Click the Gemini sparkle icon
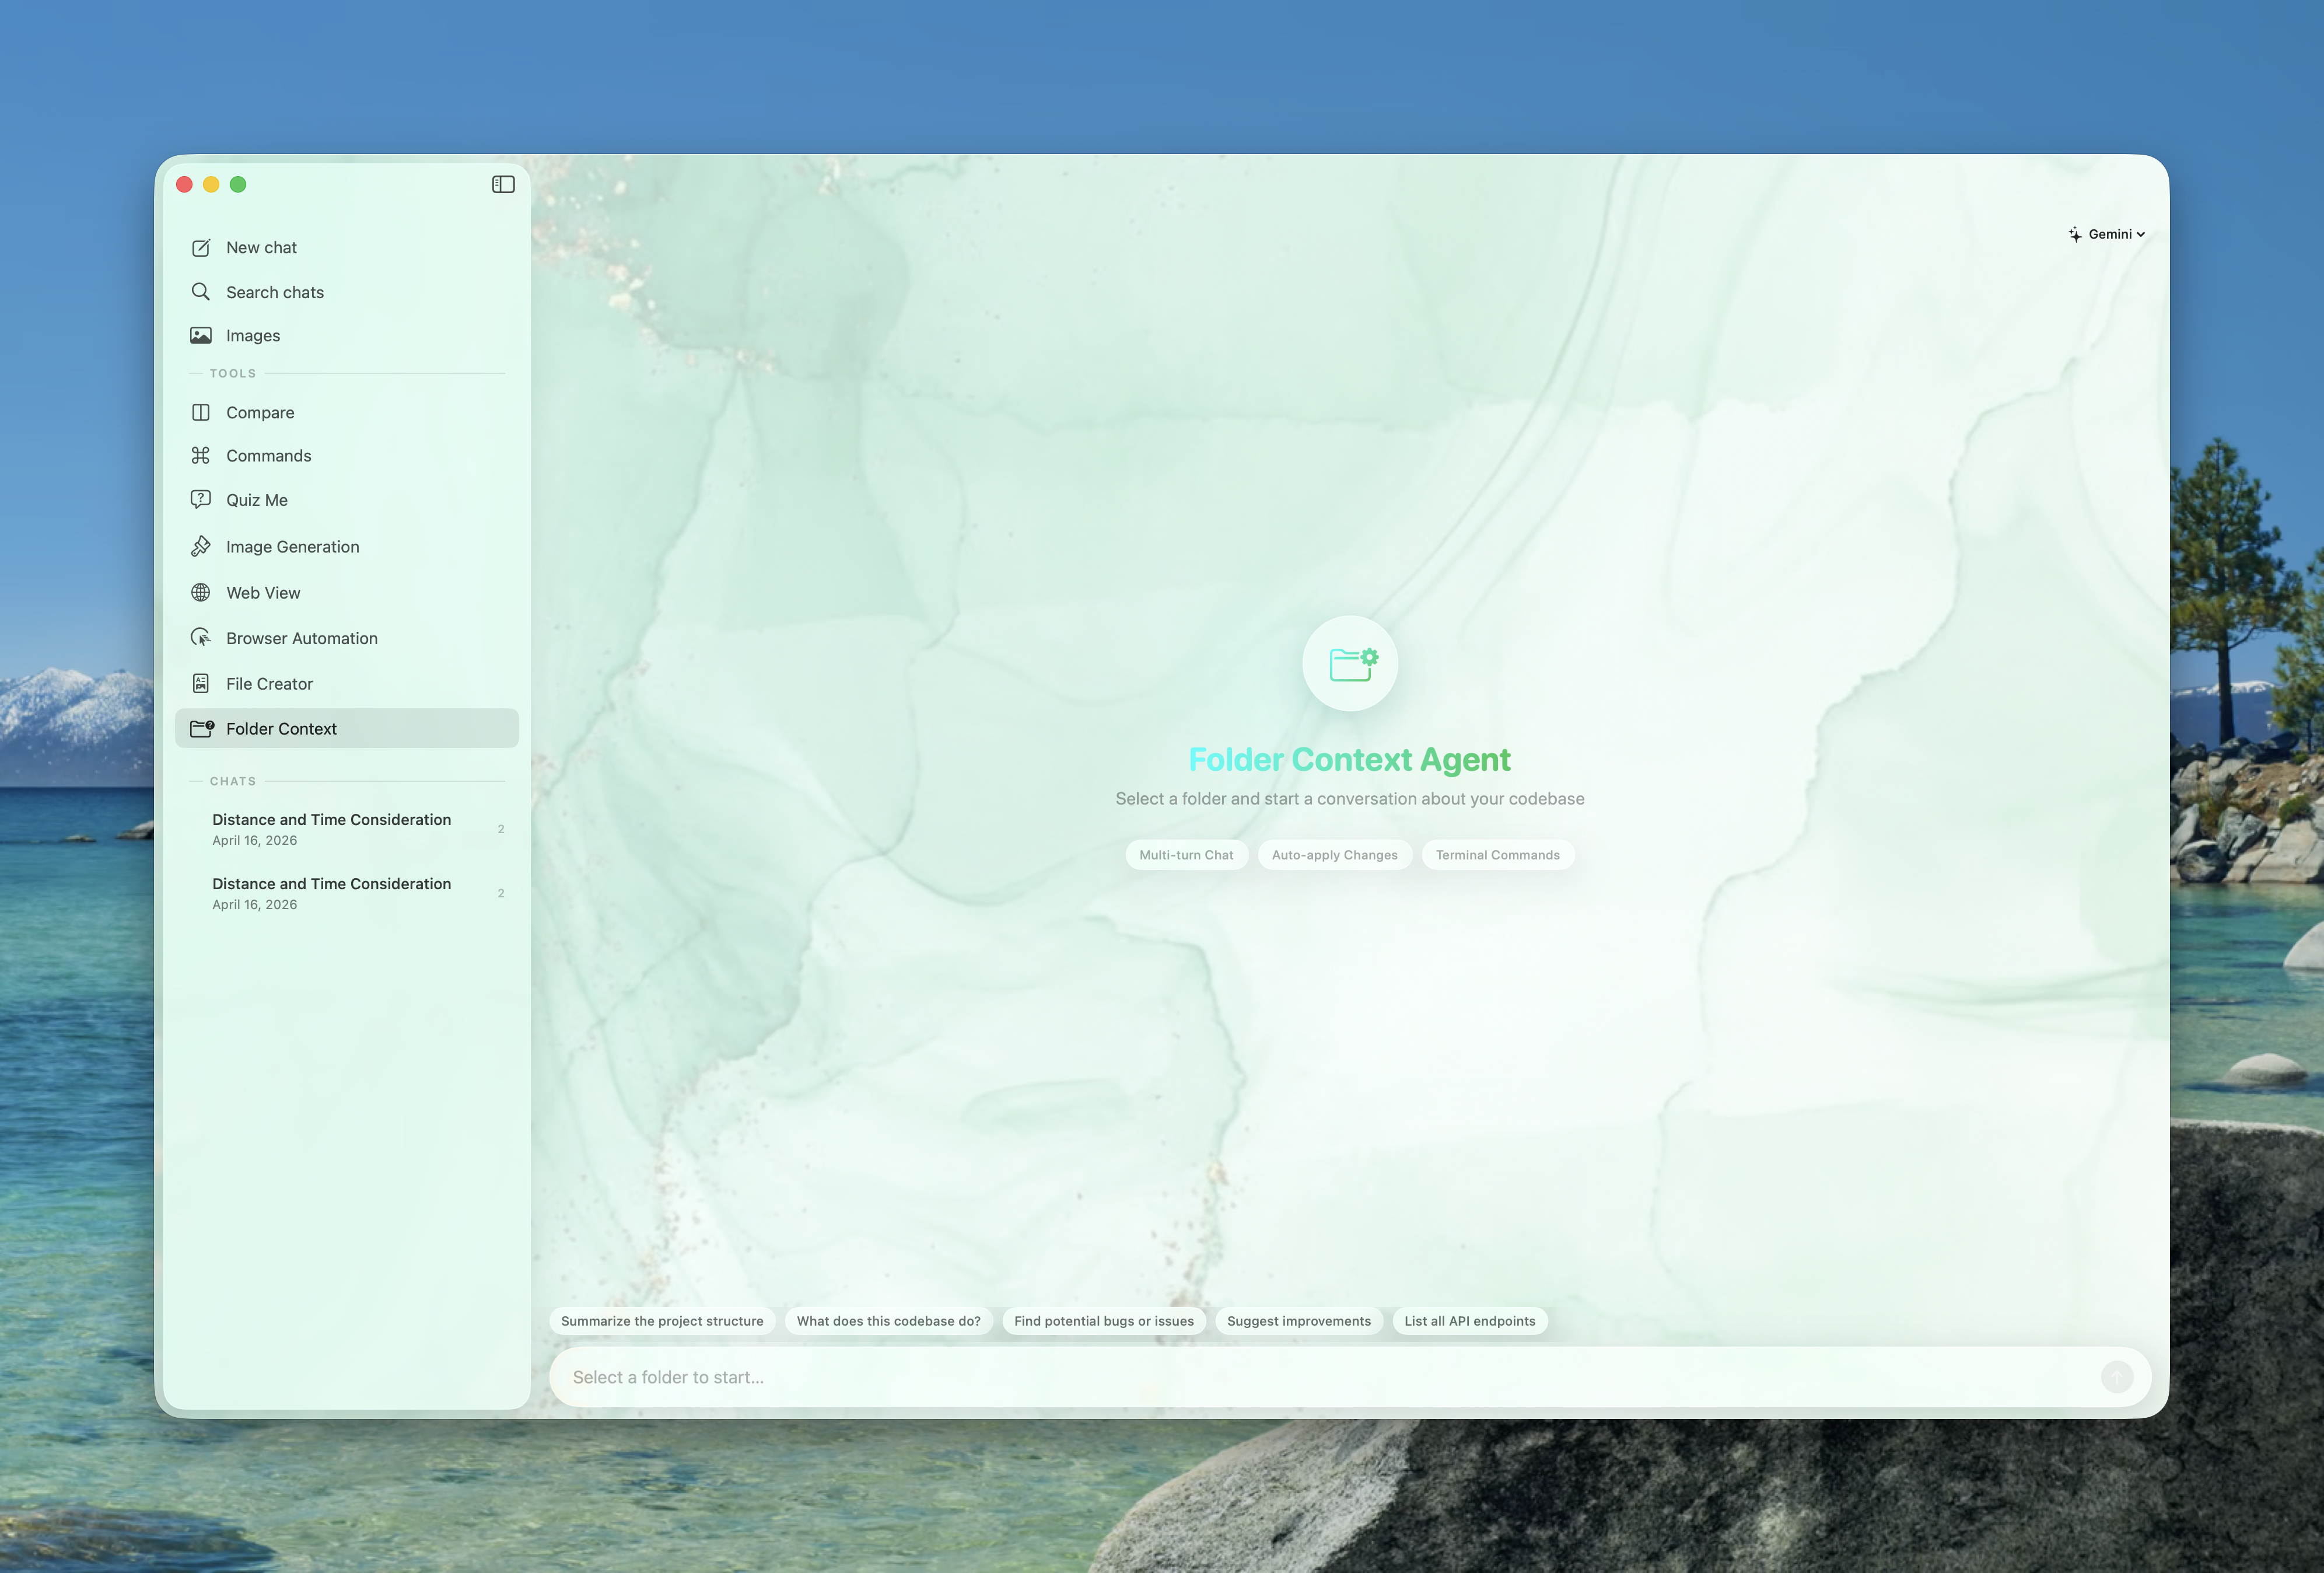This screenshot has width=2324, height=1573. pyautogui.click(x=2075, y=234)
